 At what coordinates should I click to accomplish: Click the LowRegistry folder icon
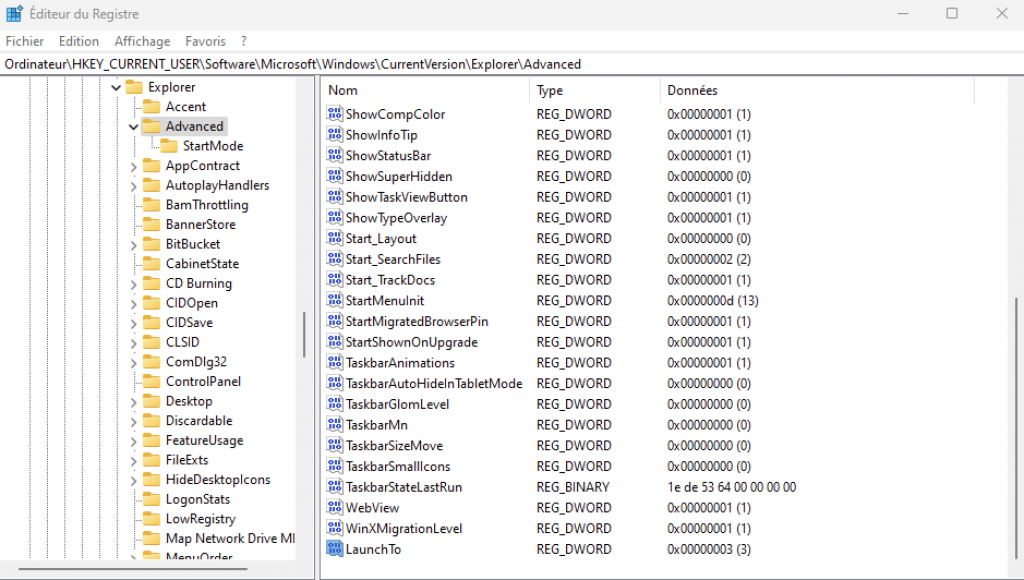152,519
